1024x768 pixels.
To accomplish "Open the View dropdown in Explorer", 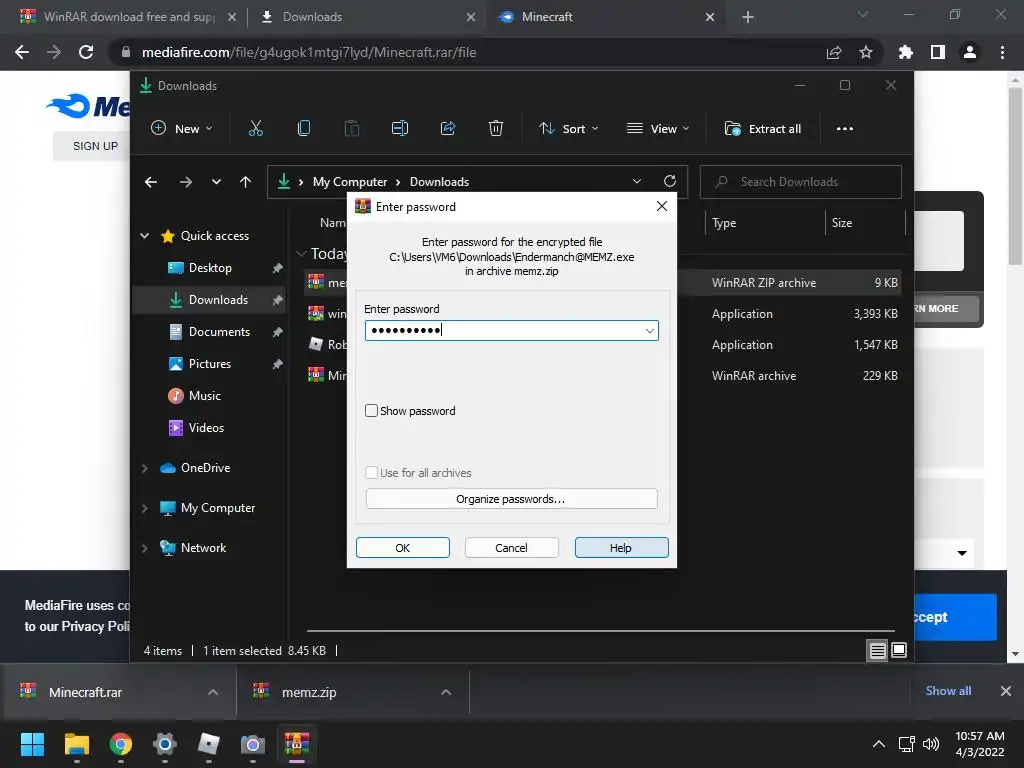I will tap(658, 129).
